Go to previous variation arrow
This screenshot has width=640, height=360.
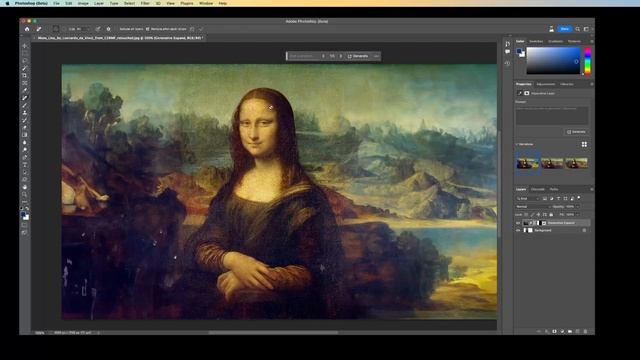tap(323, 56)
